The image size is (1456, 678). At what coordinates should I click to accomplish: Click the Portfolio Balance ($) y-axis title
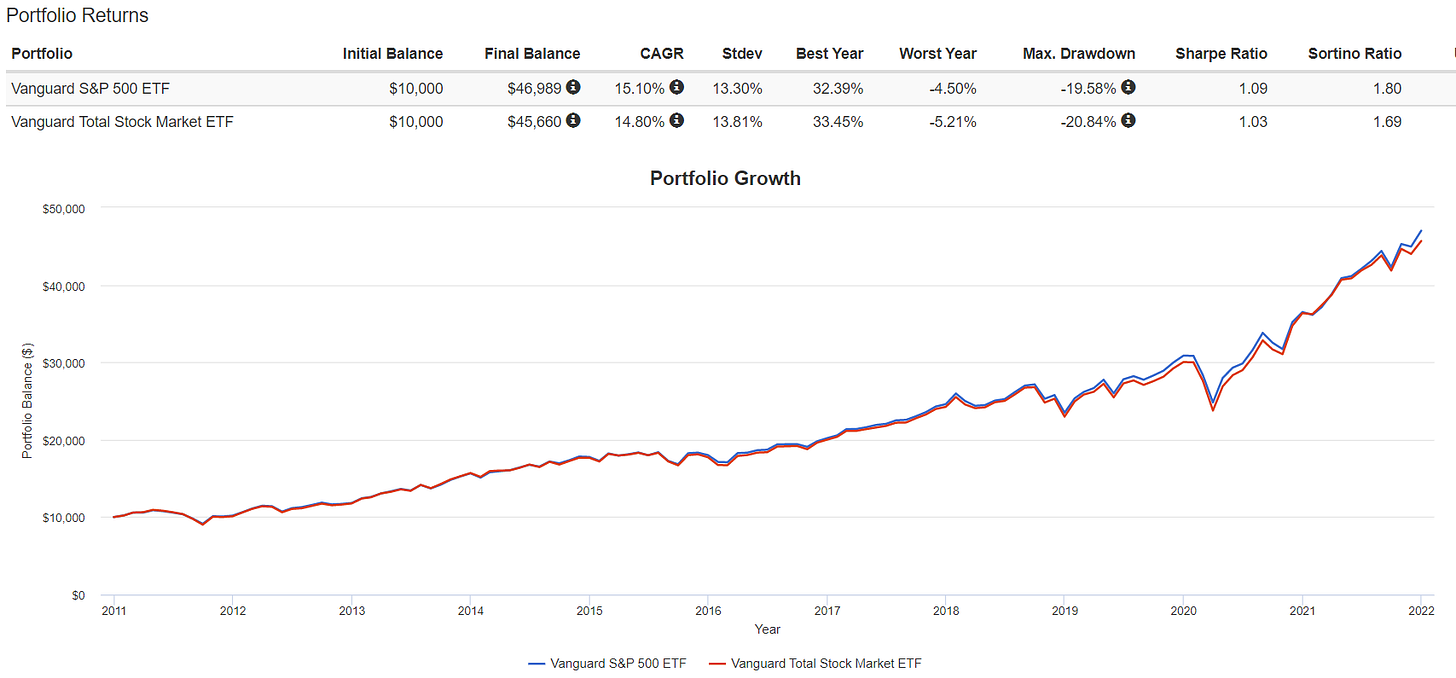(28, 402)
